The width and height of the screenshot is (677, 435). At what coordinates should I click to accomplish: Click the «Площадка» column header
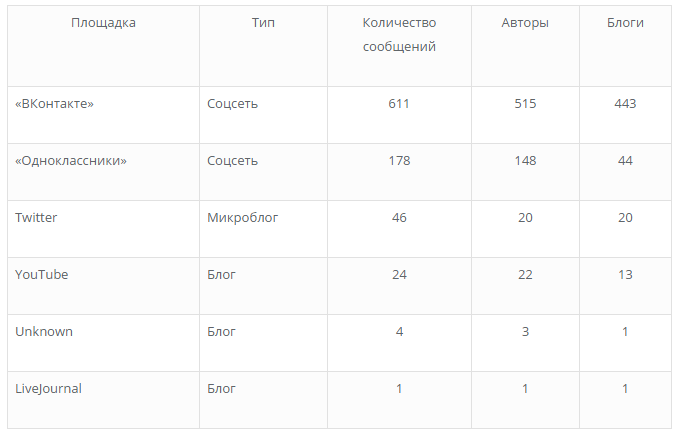103,23
